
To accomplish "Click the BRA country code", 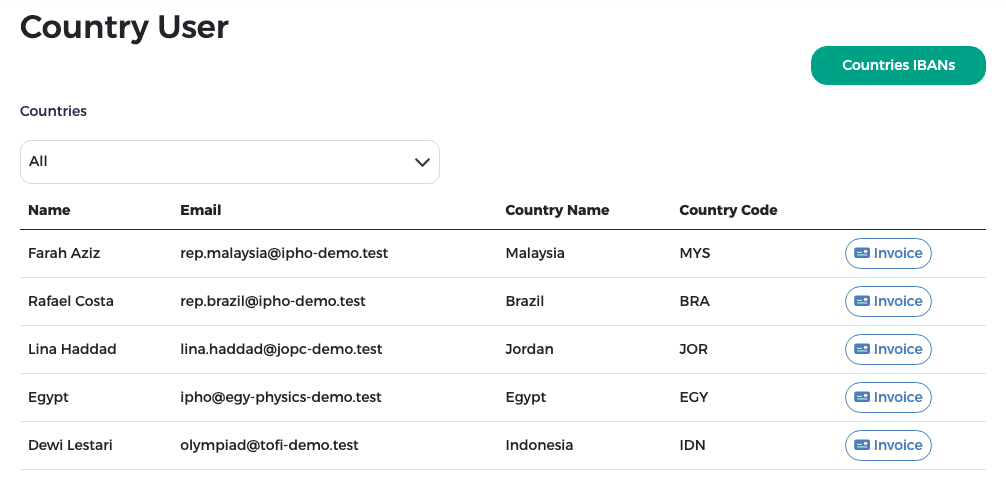I will click(695, 302).
